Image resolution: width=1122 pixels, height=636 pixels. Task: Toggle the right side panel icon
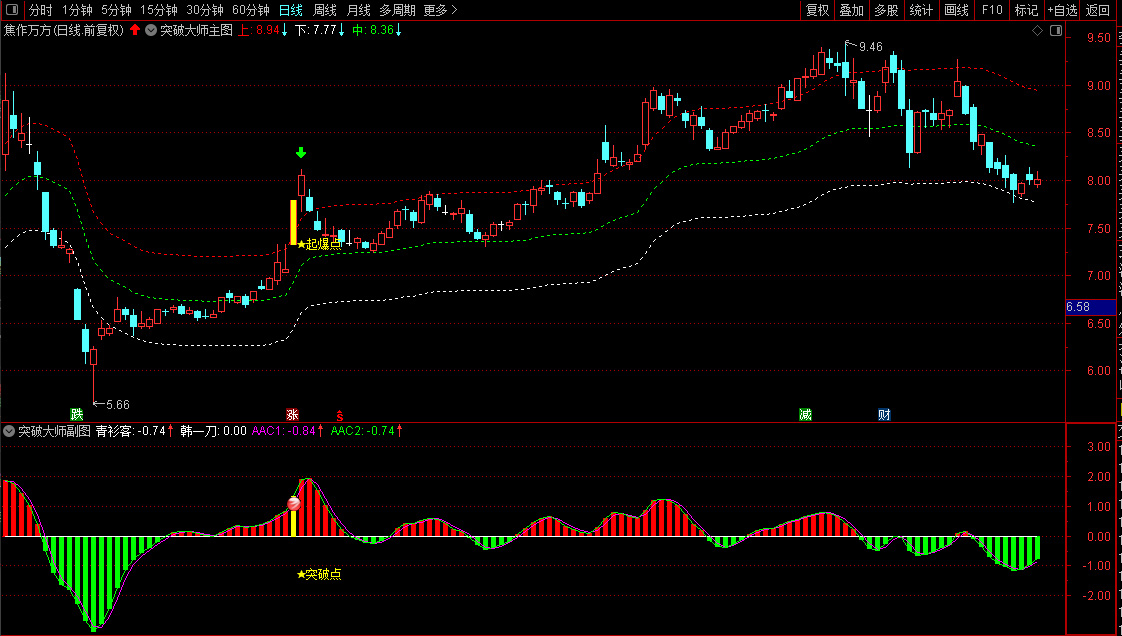point(1055,30)
